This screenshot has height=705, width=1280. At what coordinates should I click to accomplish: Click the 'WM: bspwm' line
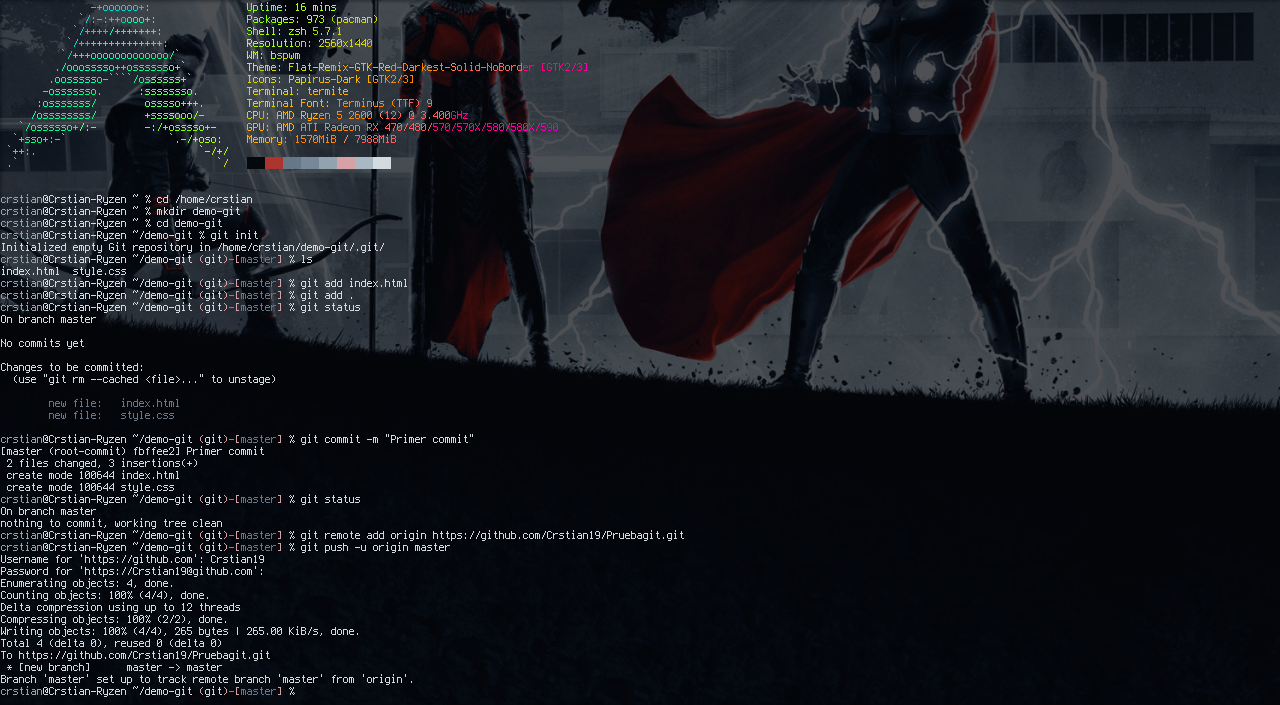click(x=273, y=56)
